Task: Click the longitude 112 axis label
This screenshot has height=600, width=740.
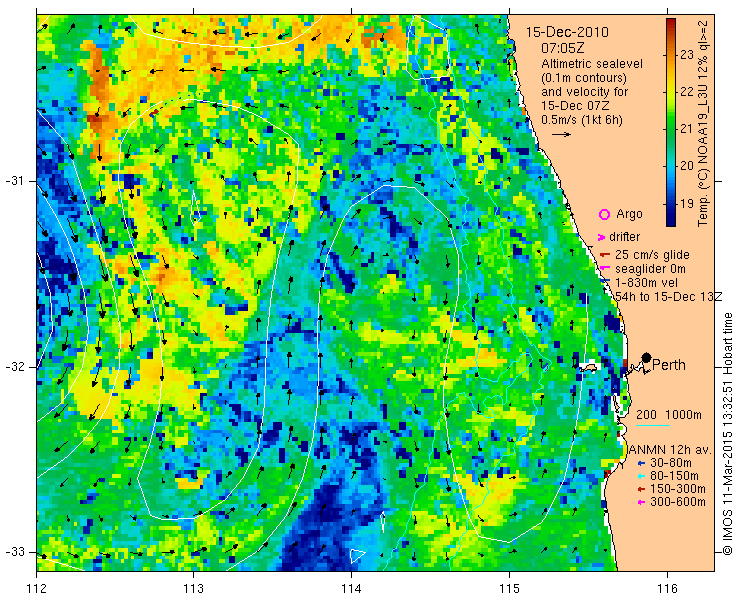Action: (36, 589)
